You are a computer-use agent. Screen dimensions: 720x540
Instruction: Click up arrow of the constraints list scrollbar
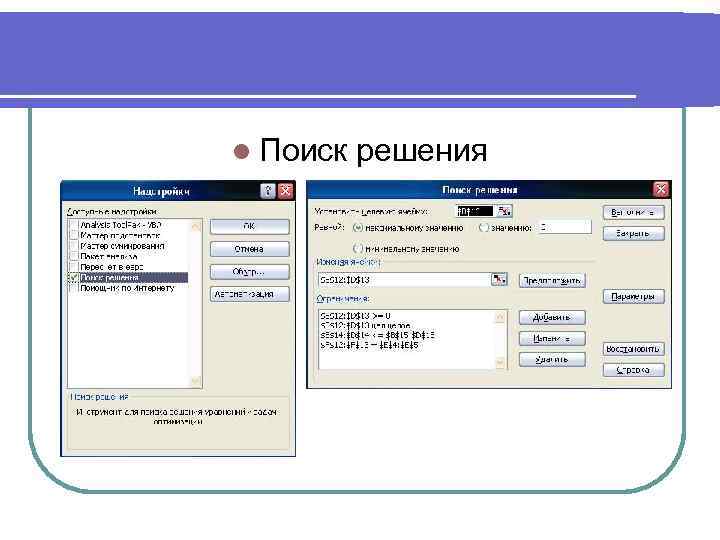pos(501,317)
